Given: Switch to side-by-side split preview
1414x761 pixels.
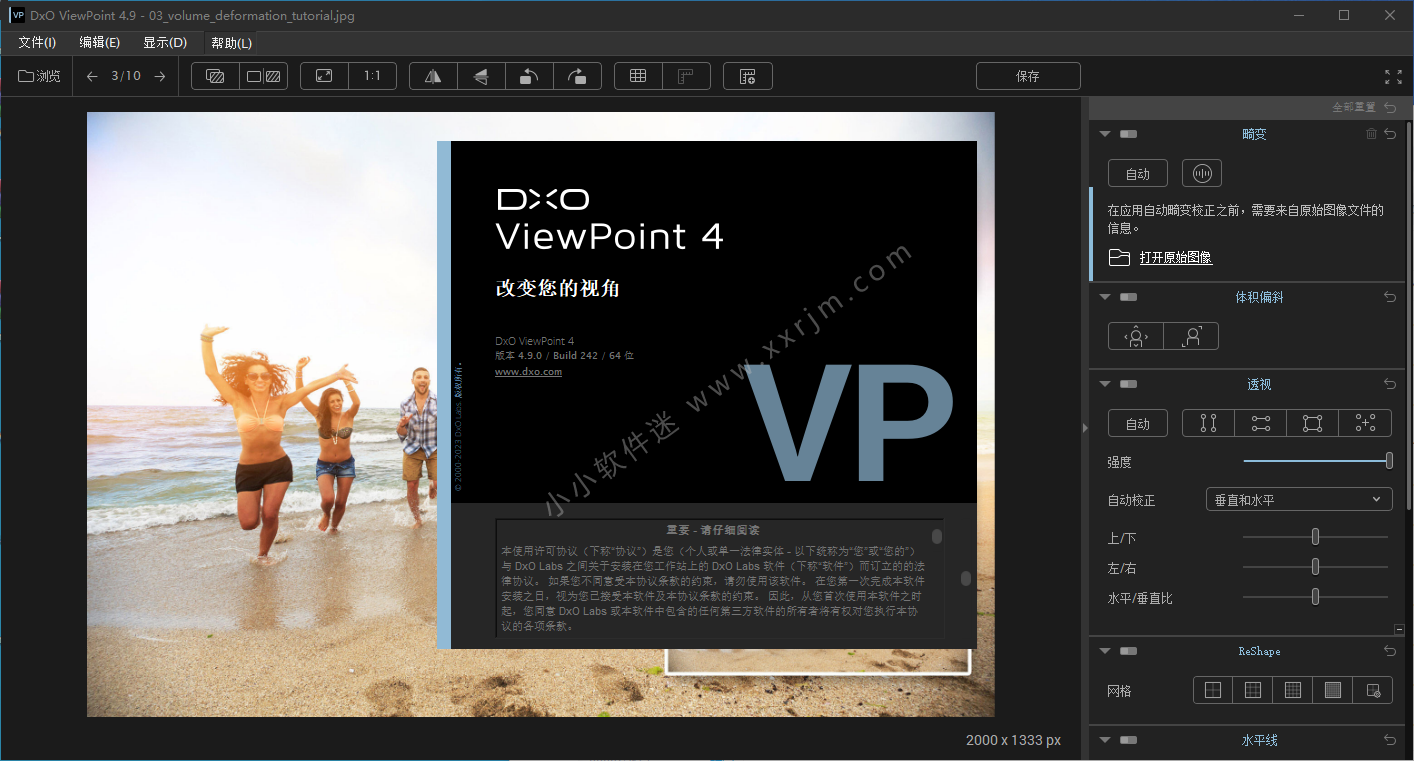Looking at the screenshot, I should pos(264,76).
